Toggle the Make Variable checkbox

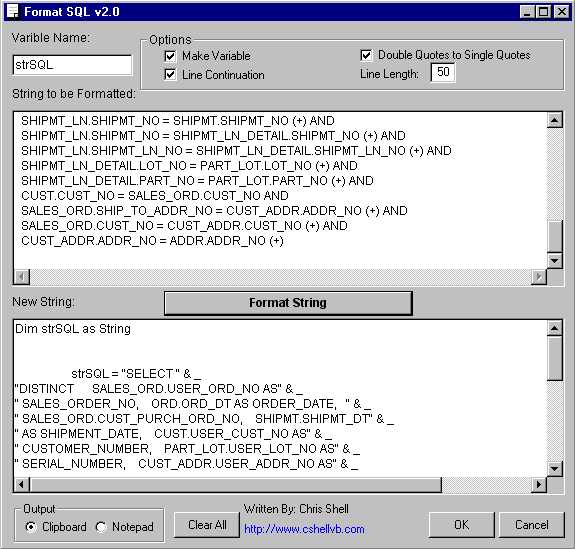(170, 56)
